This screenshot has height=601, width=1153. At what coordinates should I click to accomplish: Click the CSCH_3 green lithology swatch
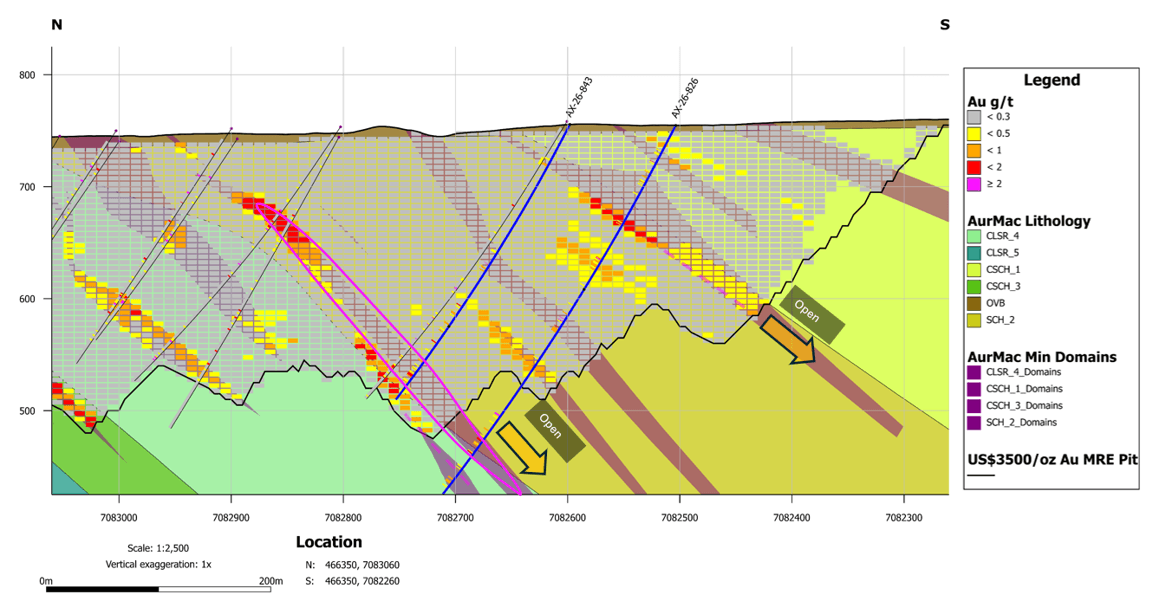point(974,286)
